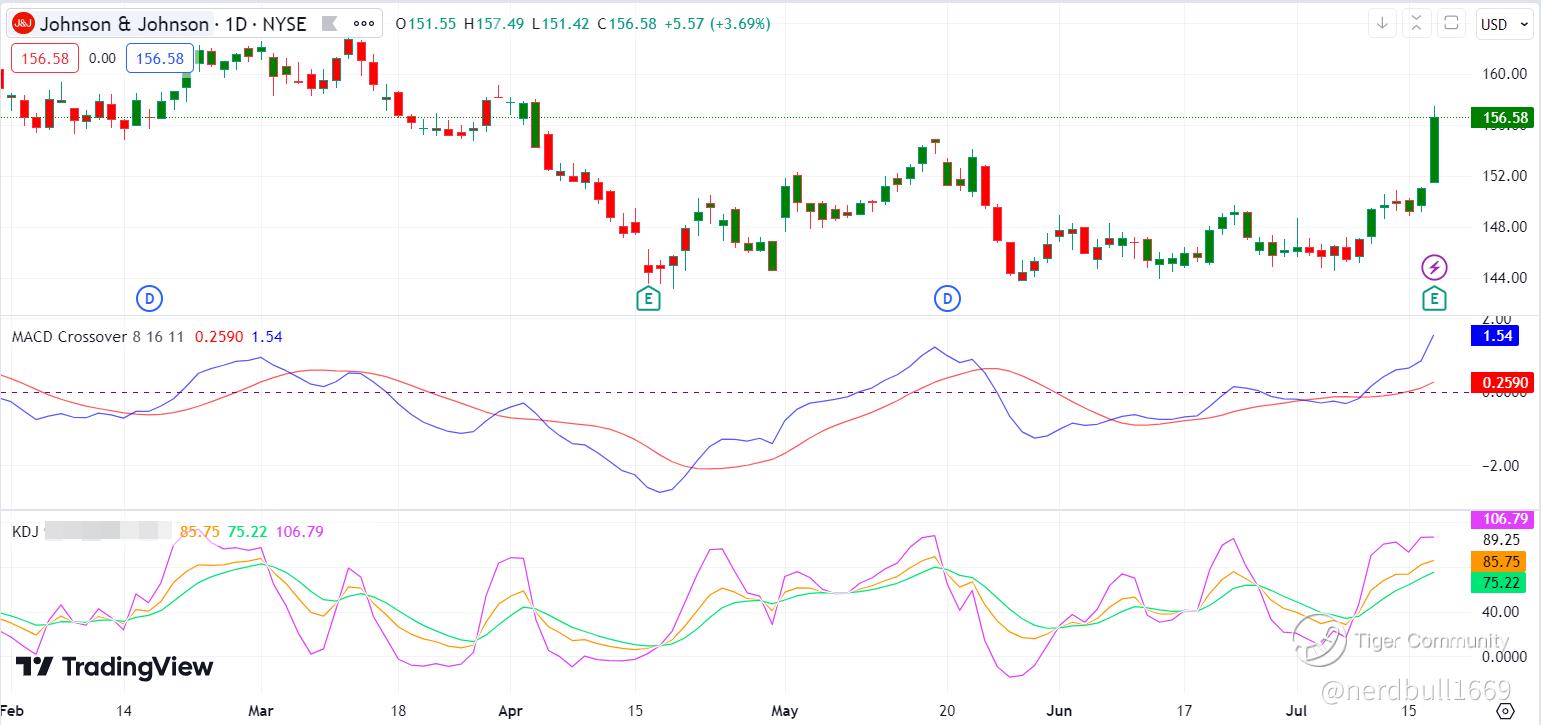Click the red 156.58 sell price box
Viewport: 1541px width, 725px height.
45,58
